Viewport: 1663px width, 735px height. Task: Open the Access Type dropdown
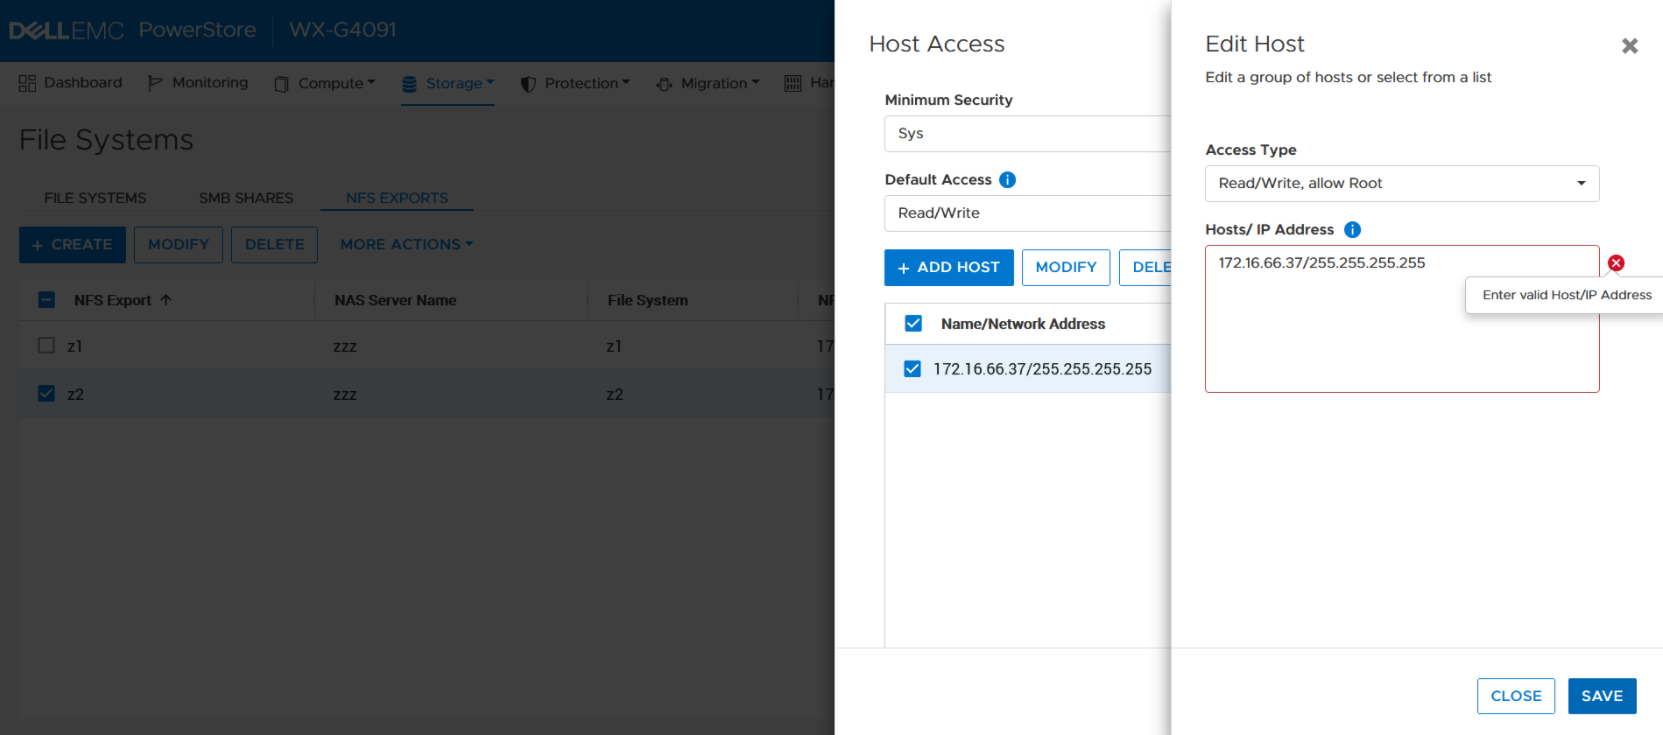point(1401,184)
